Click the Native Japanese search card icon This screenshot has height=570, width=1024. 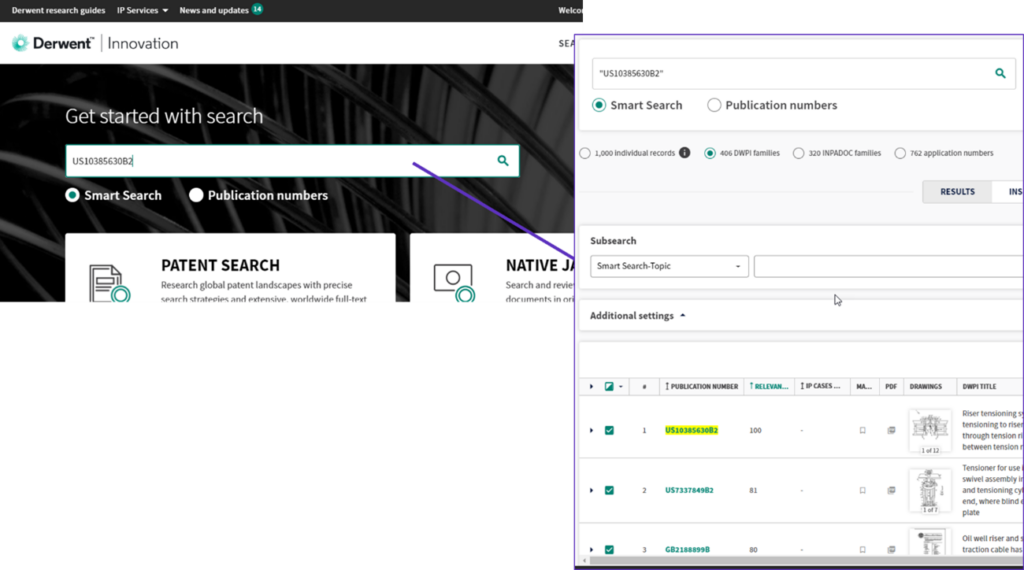click(454, 283)
